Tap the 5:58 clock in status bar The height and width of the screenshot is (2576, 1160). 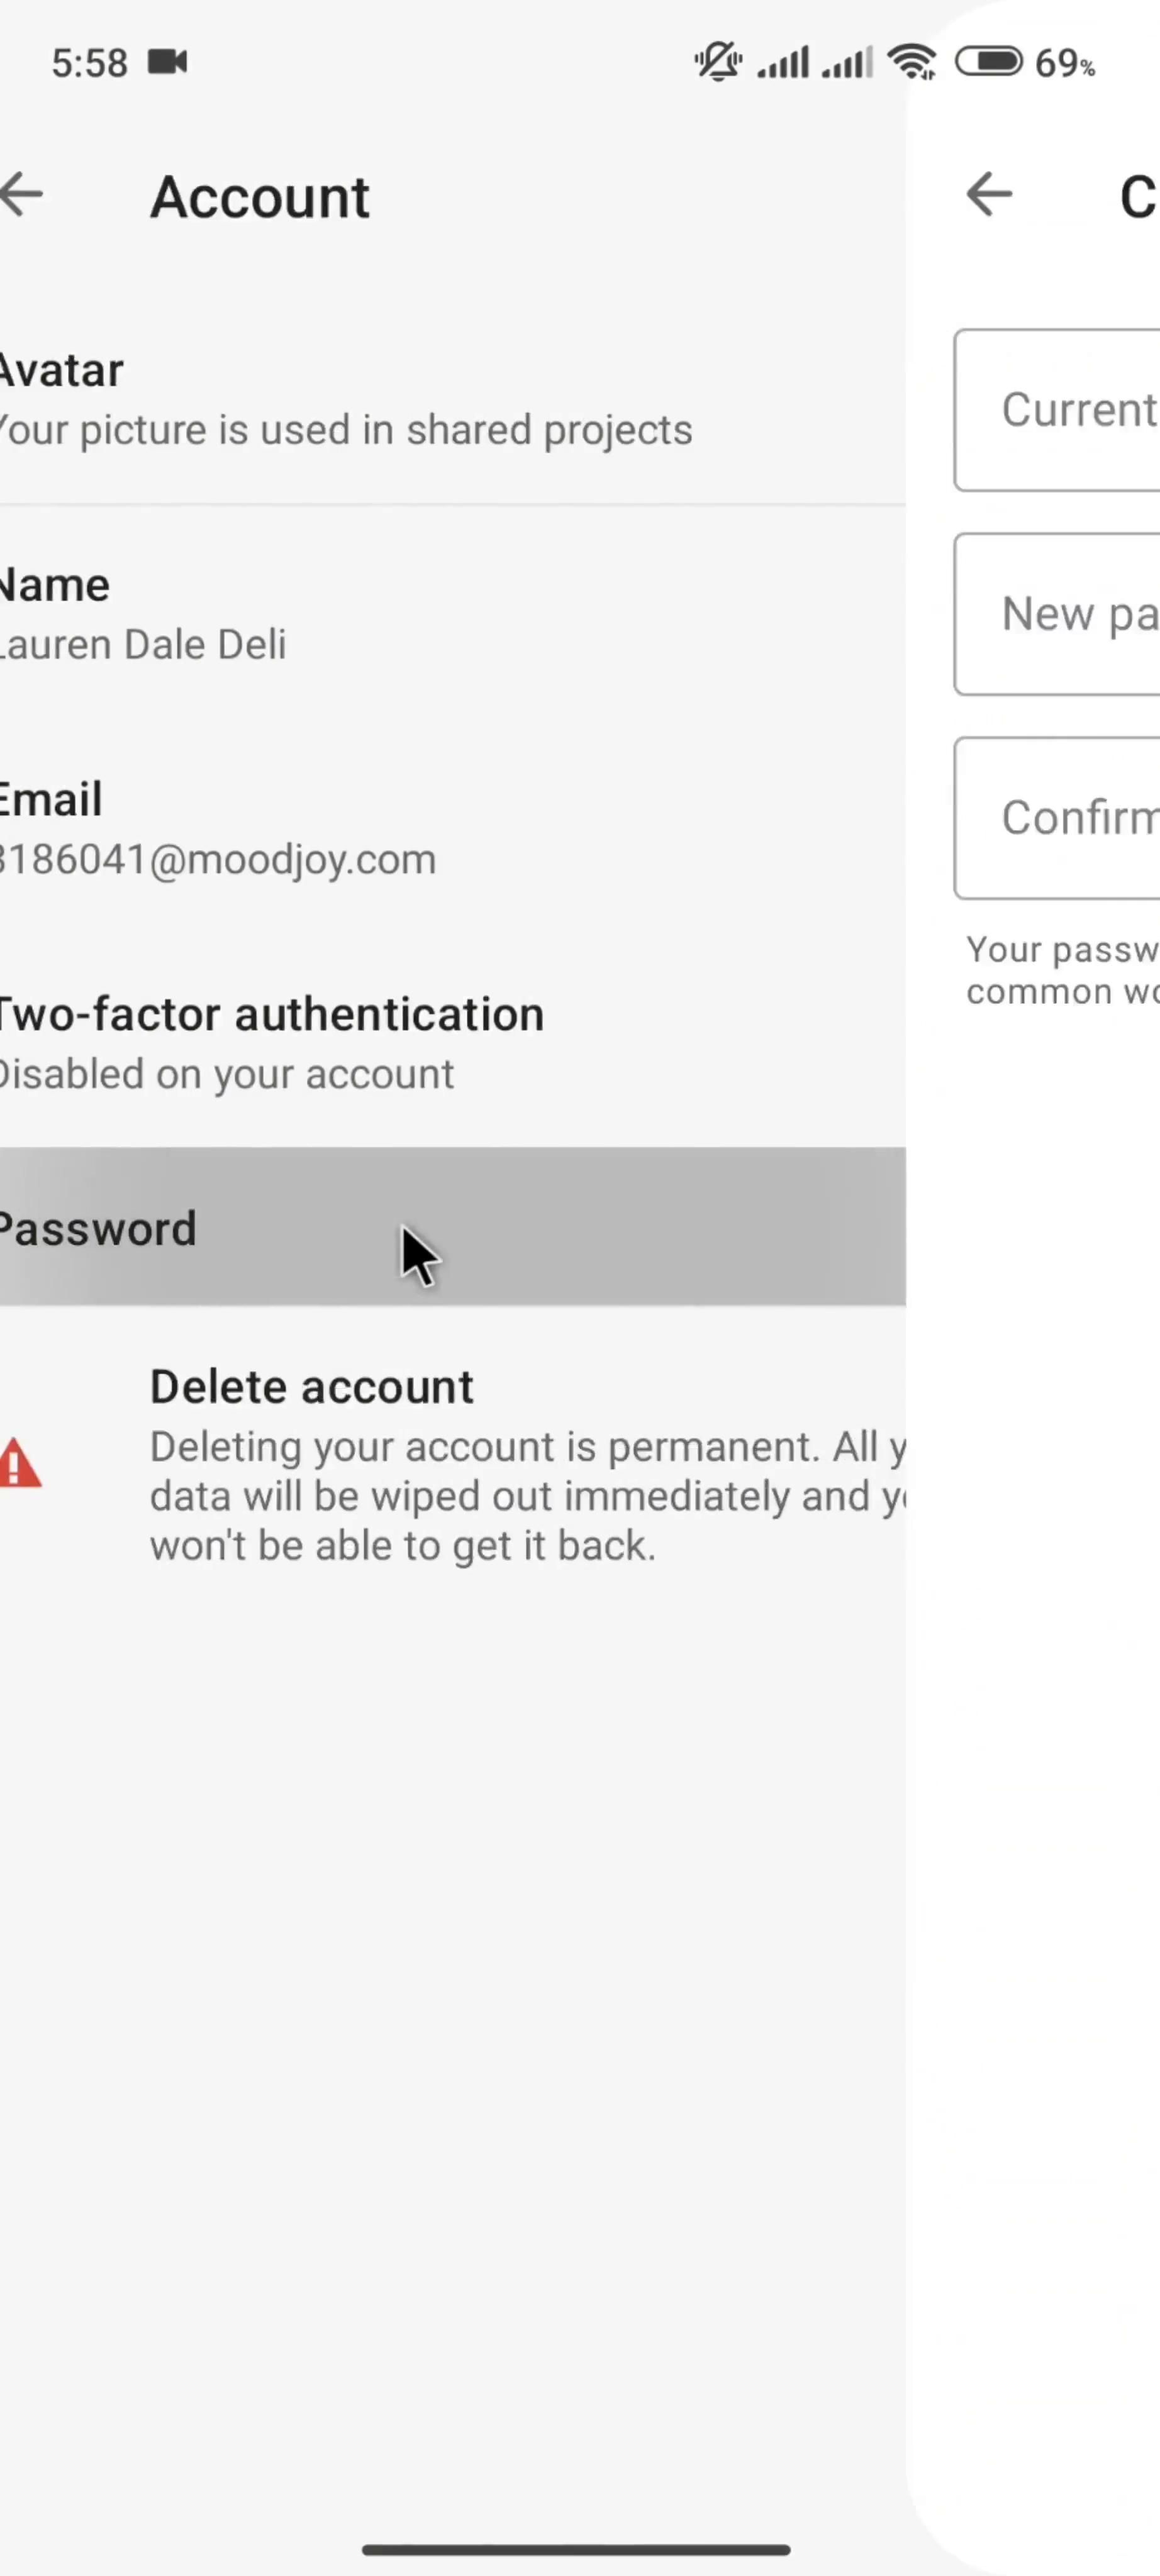(x=90, y=63)
